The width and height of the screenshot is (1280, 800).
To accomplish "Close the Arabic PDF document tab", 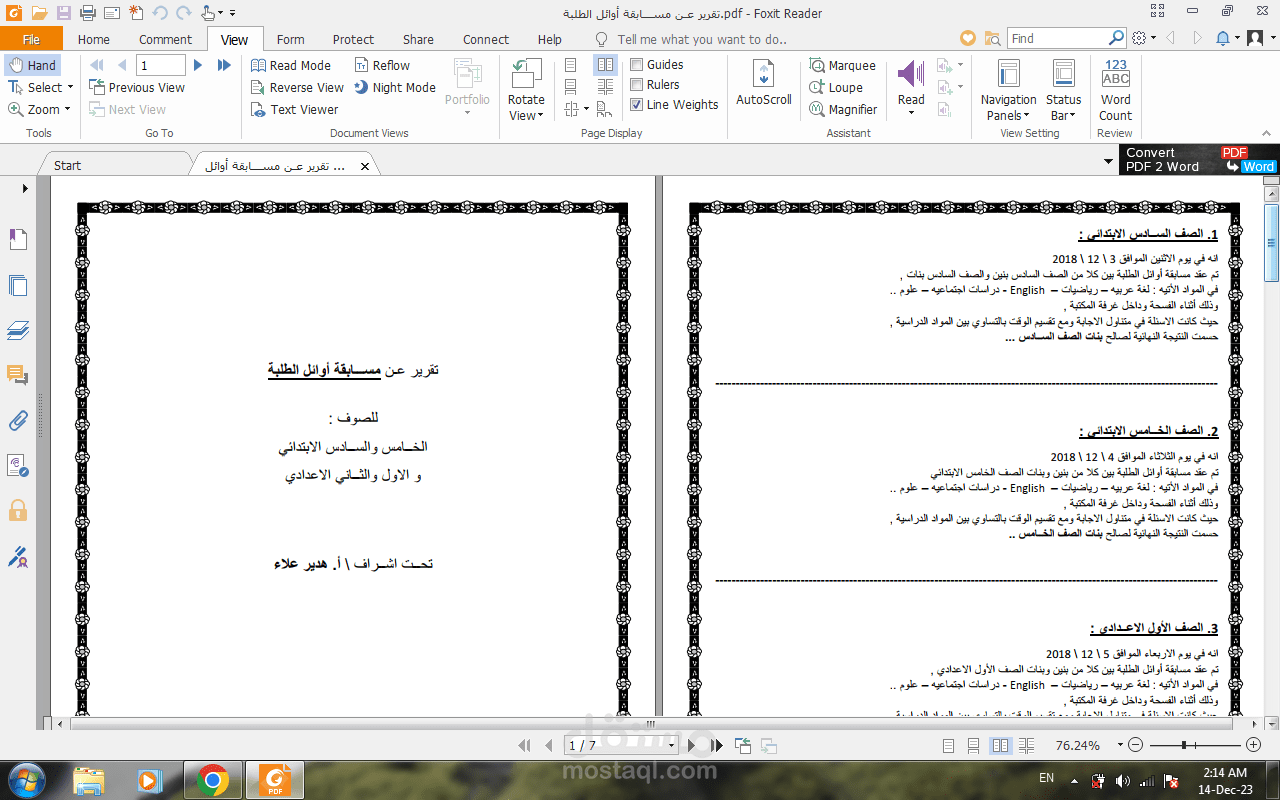I will 365,166.
